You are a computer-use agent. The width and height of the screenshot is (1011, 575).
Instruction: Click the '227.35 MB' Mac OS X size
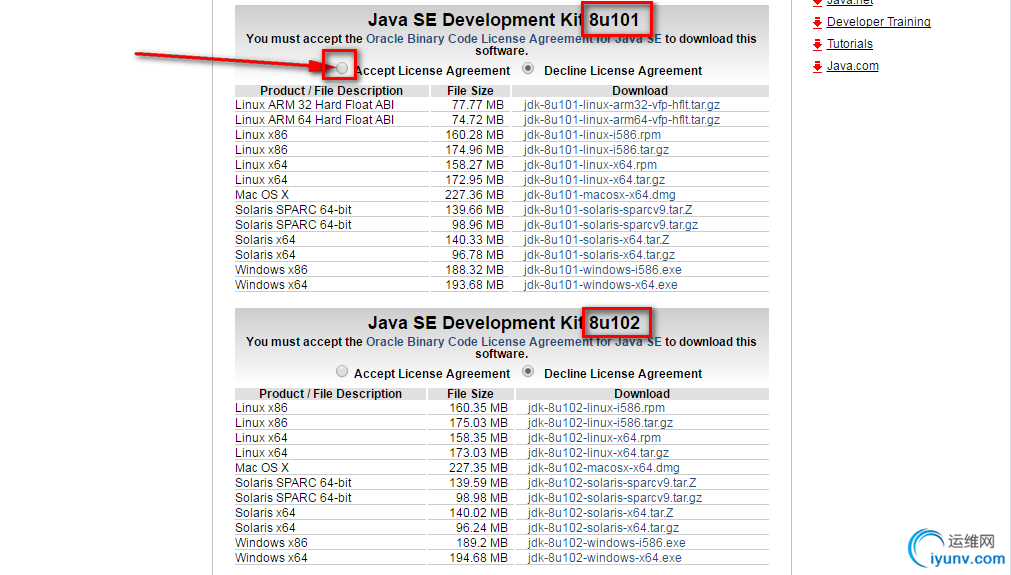coord(478,467)
